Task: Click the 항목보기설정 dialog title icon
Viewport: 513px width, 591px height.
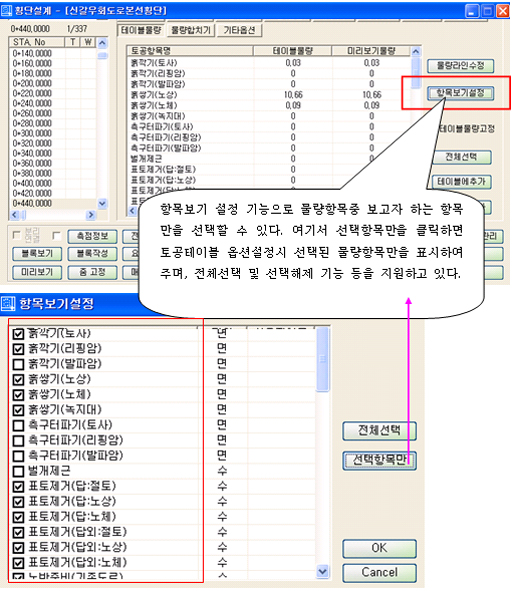Action: (8, 303)
